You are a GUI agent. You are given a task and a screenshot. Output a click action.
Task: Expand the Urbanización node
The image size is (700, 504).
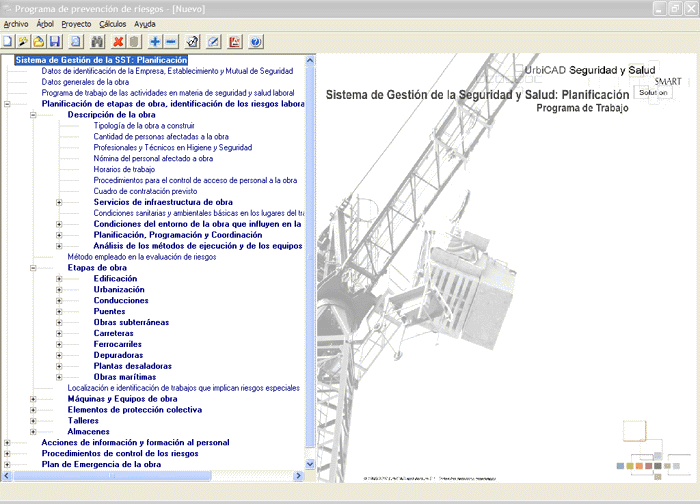pos(59,290)
